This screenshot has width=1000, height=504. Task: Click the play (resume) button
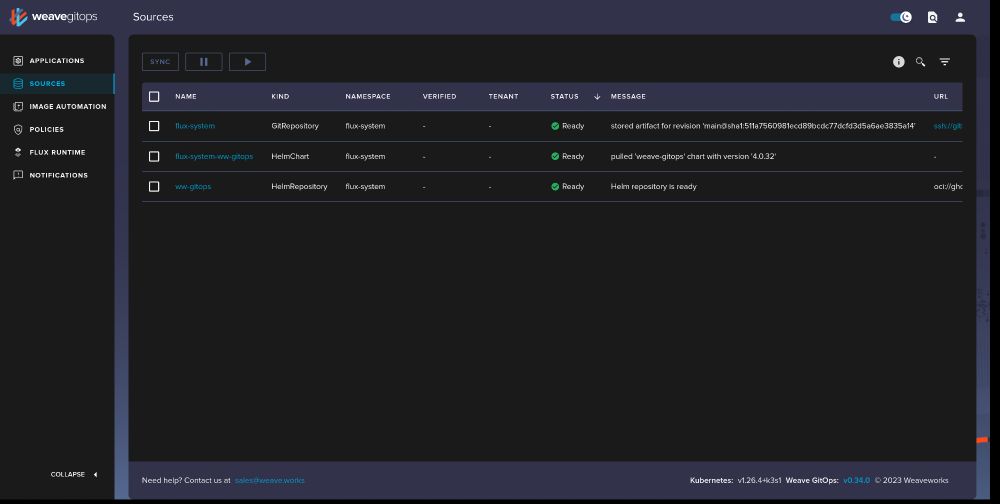click(x=247, y=62)
